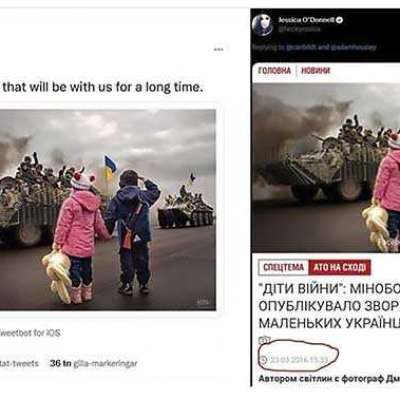This screenshot has width=400, height=400.
Task: Click Jessica O'Donnell's profile avatar
Action: click(263, 25)
